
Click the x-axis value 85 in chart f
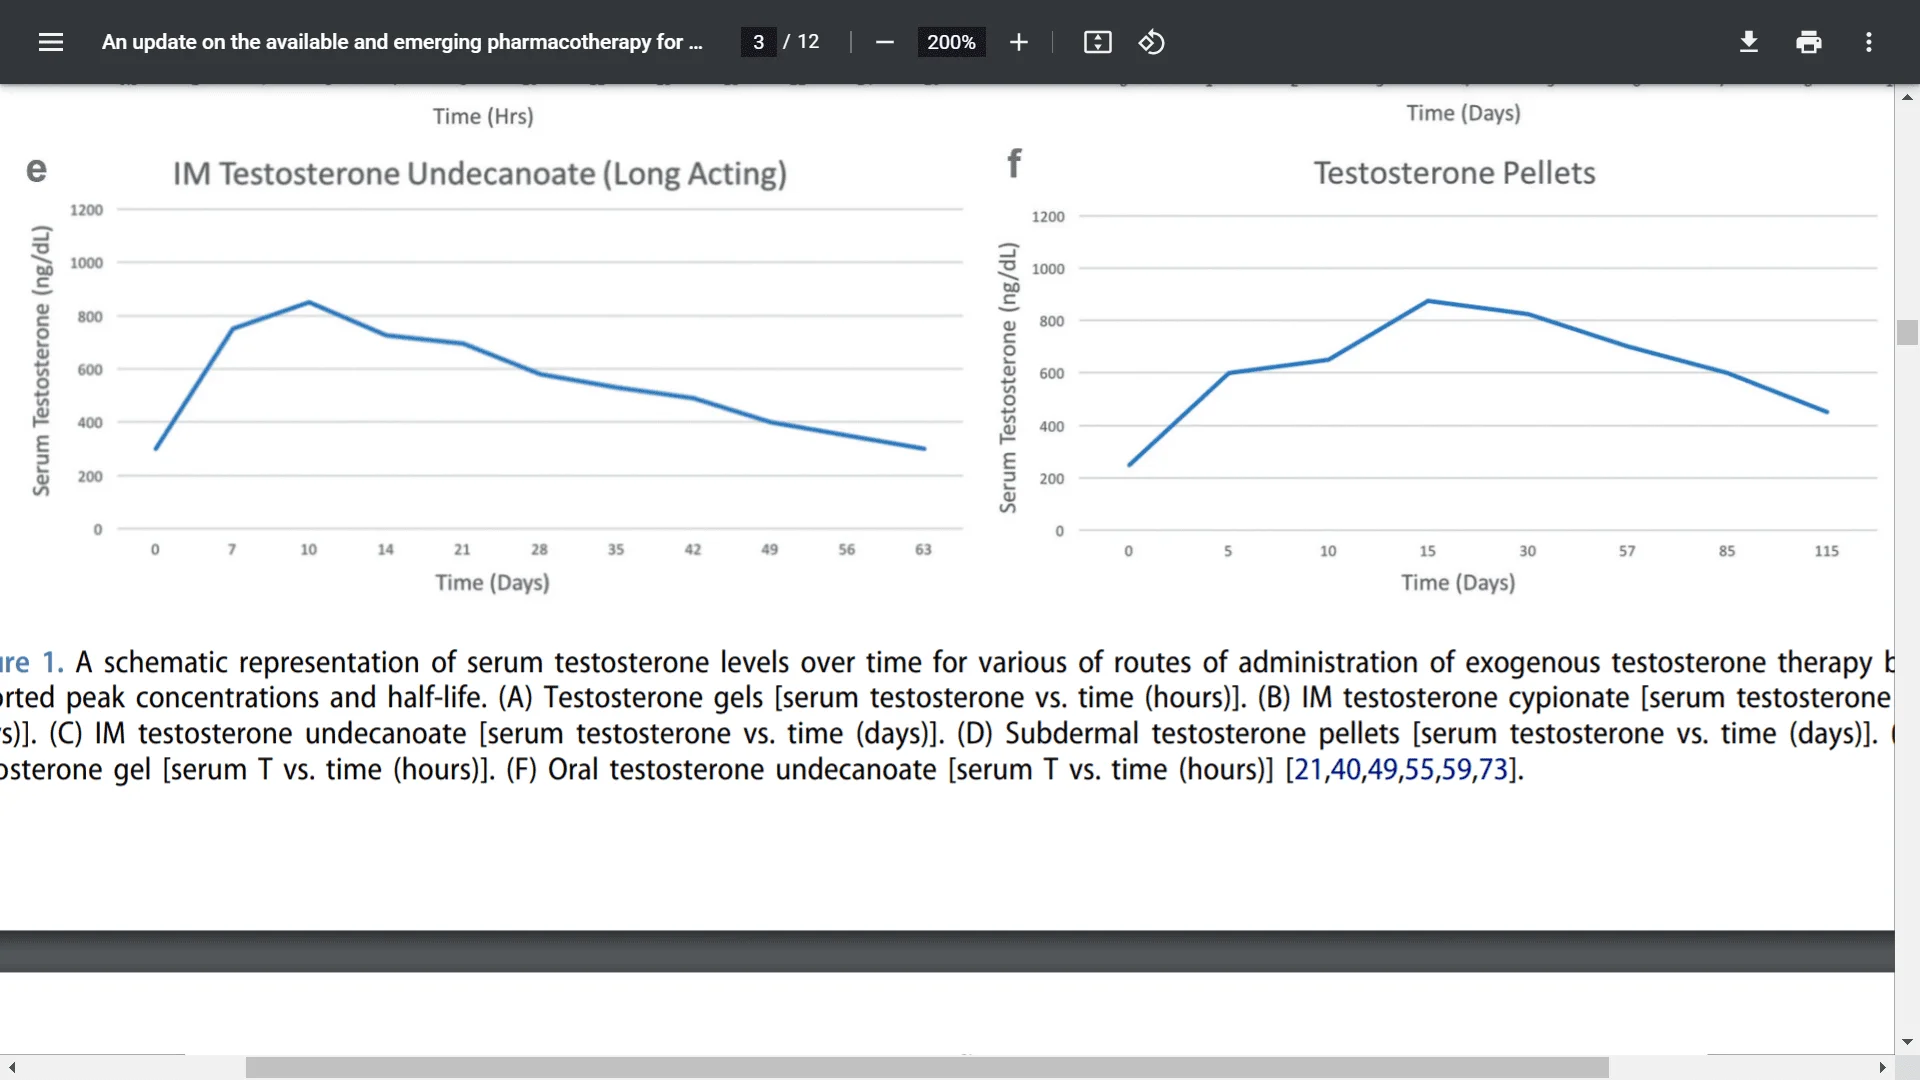tap(1727, 551)
